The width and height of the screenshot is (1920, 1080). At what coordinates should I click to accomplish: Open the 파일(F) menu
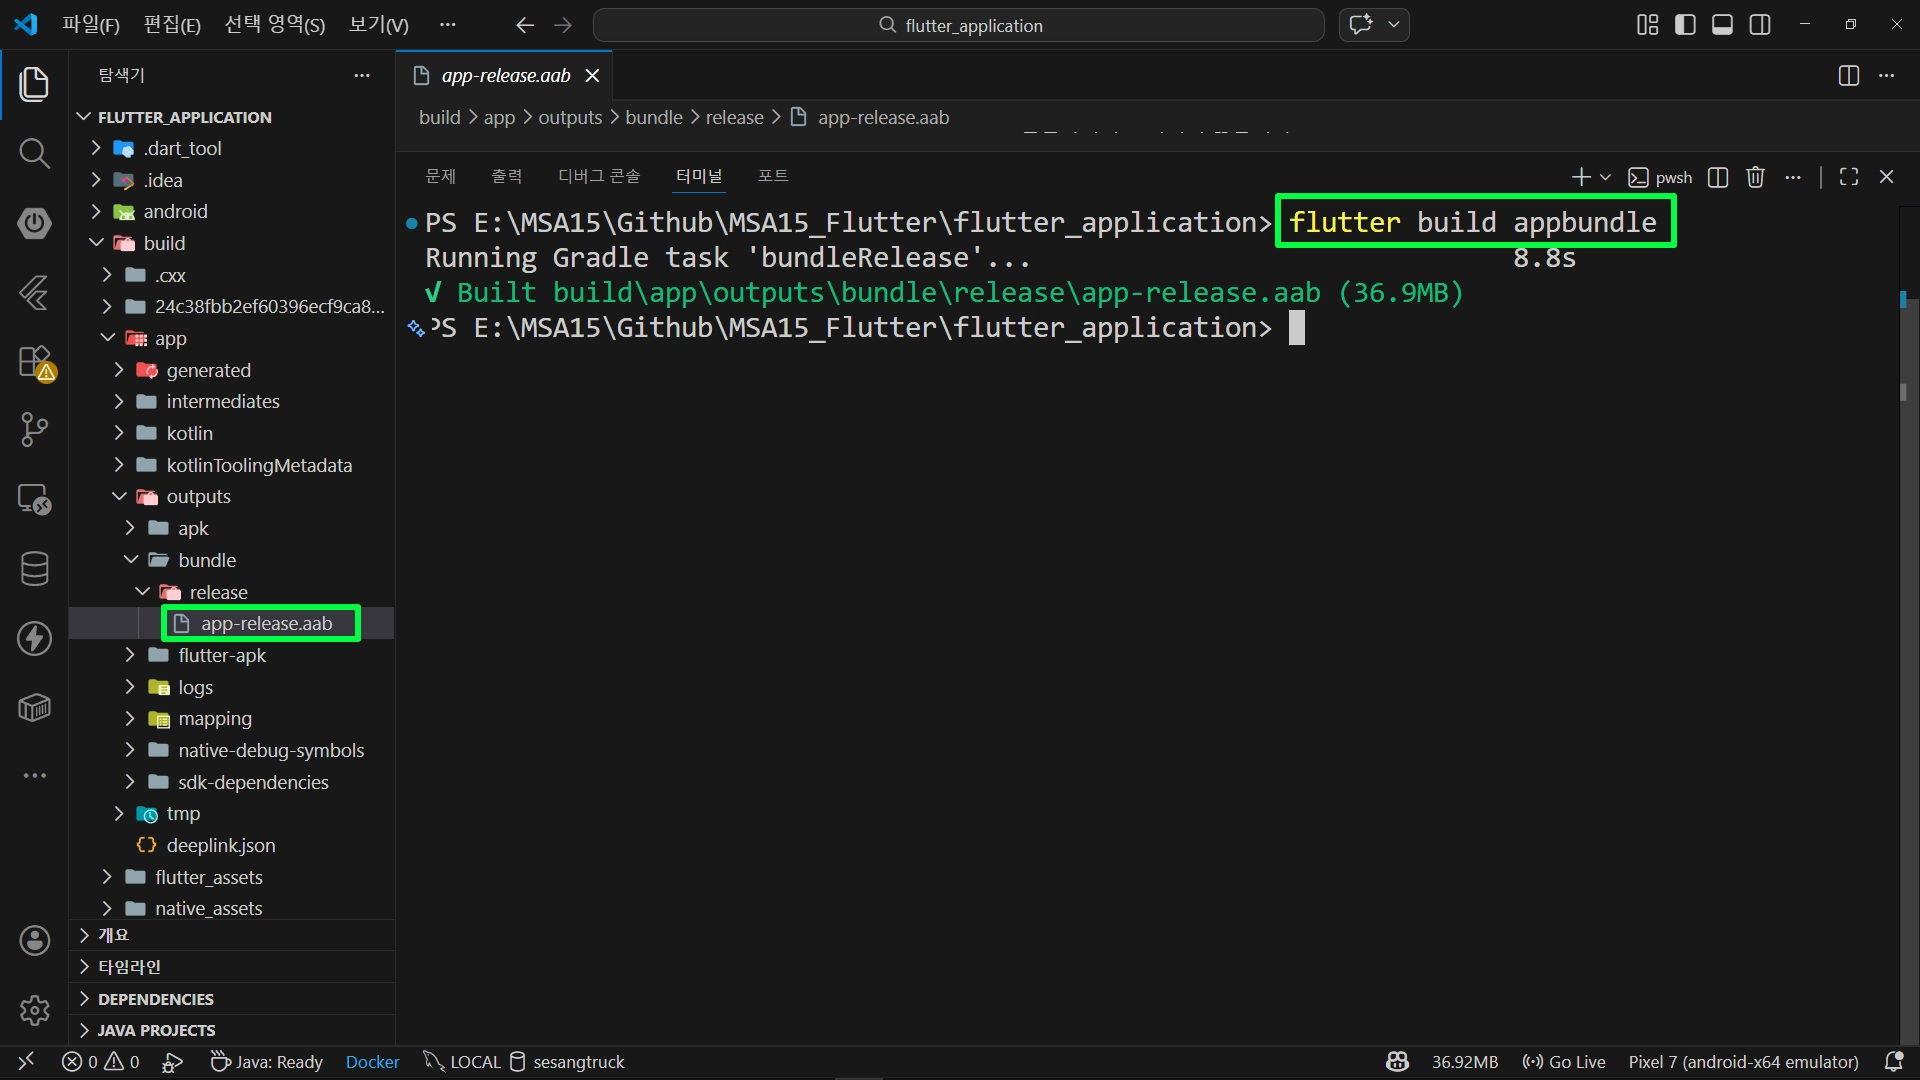tap(90, 25)
